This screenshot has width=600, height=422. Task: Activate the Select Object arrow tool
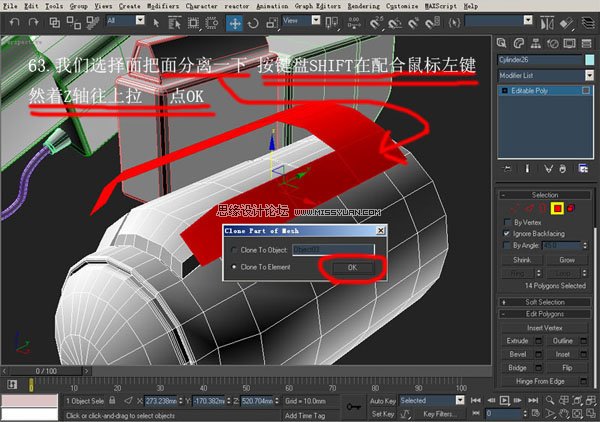pos(156,23)
